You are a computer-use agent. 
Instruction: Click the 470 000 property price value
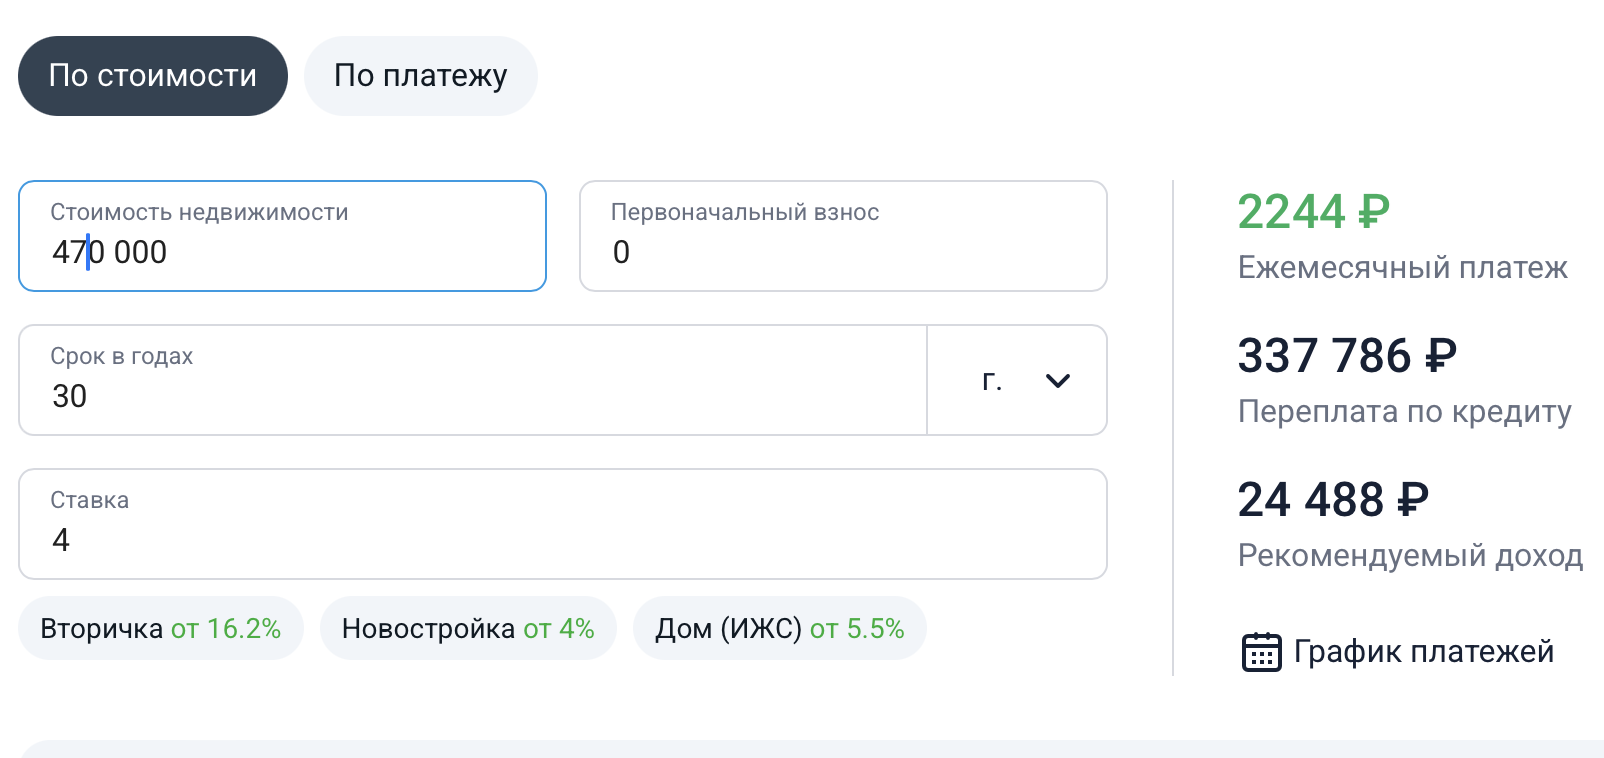pyautogui.click(x=110, y=252)
